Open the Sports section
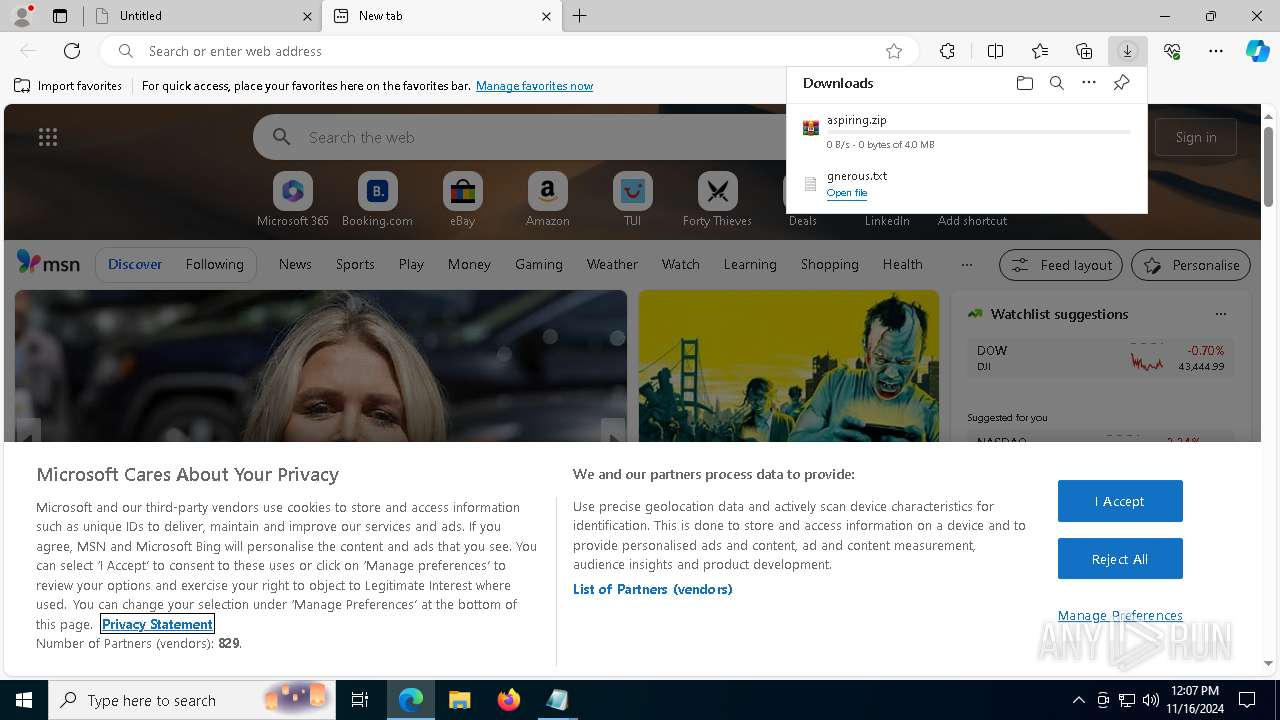Viewport: 1280px width, 720px height. coord(355,264)
